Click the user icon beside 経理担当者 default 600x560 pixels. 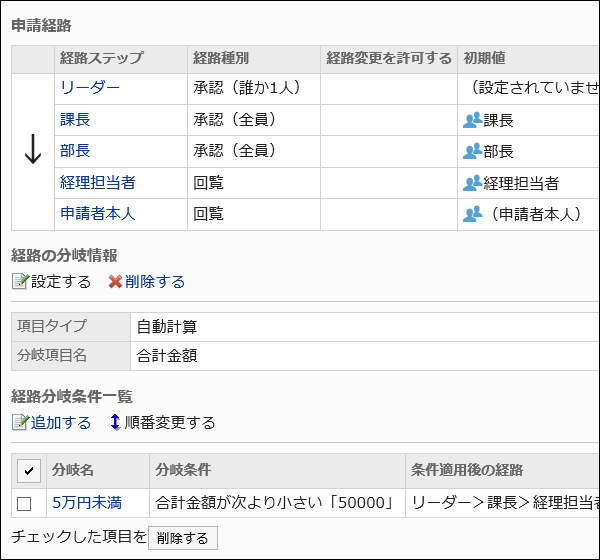[472, 183]
